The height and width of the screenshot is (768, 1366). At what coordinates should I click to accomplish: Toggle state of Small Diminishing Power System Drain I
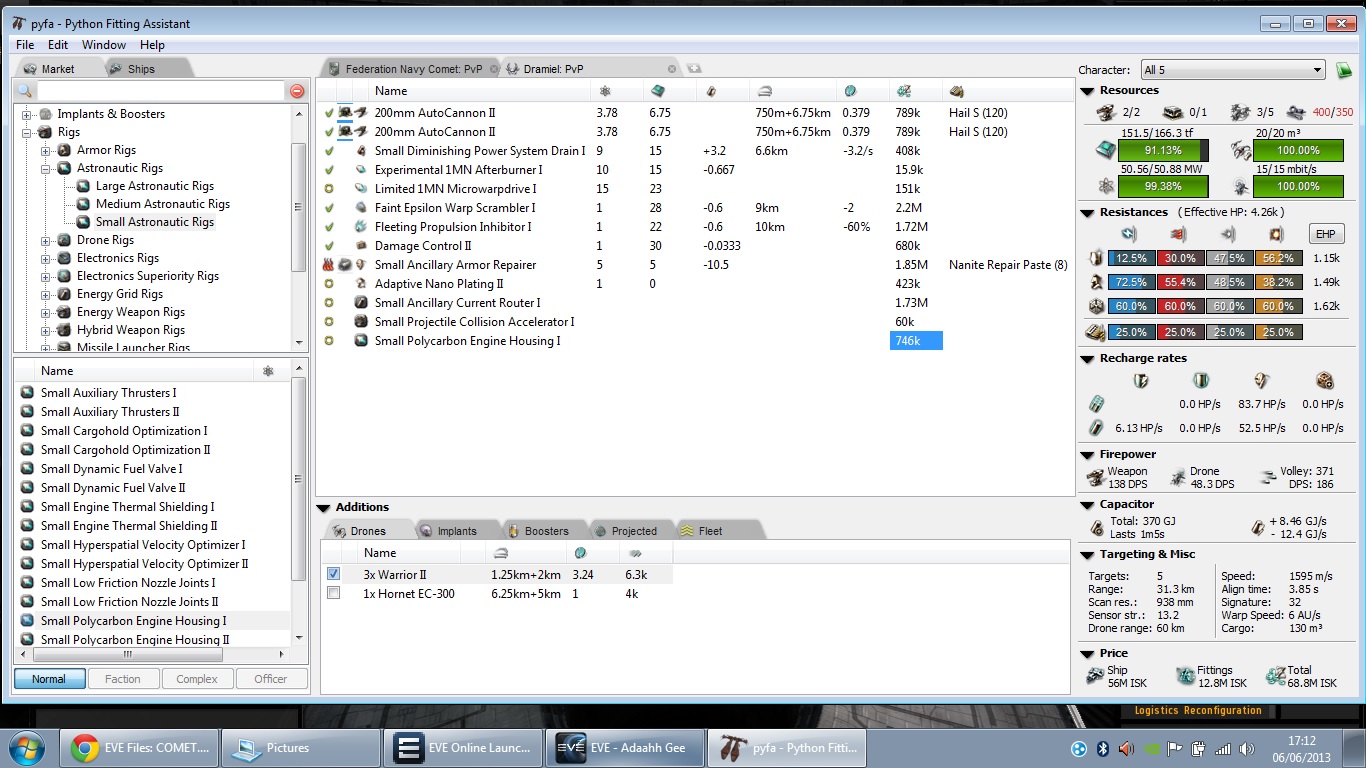[x=329, y=151]
